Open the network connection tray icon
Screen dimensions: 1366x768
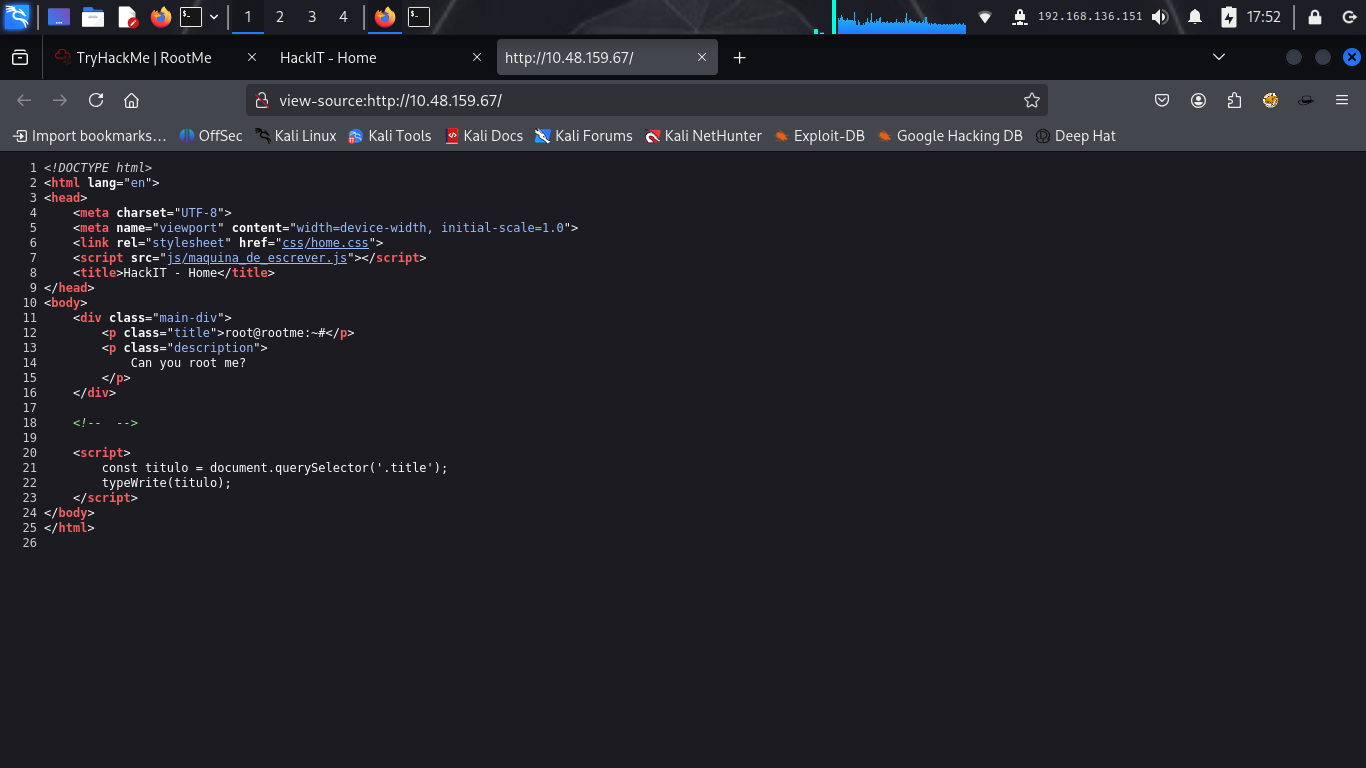pyautogui.click(x=985, y=17)
